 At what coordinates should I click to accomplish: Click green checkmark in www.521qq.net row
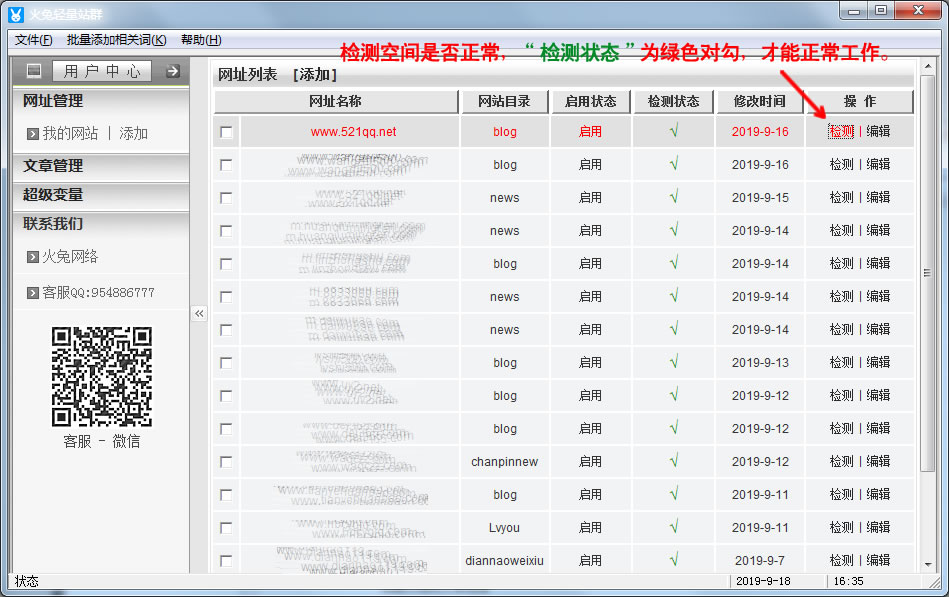point(674,131)
